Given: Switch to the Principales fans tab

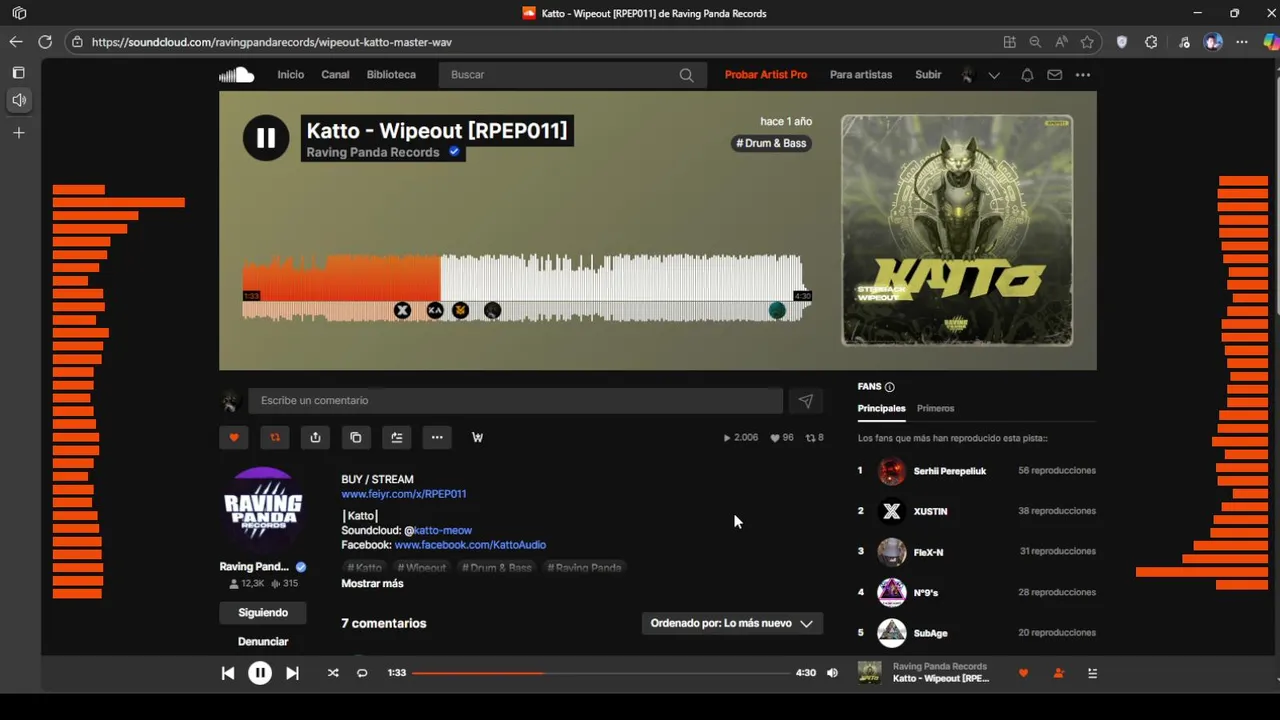Looking at the screenshot, I should tap(881, 408).
